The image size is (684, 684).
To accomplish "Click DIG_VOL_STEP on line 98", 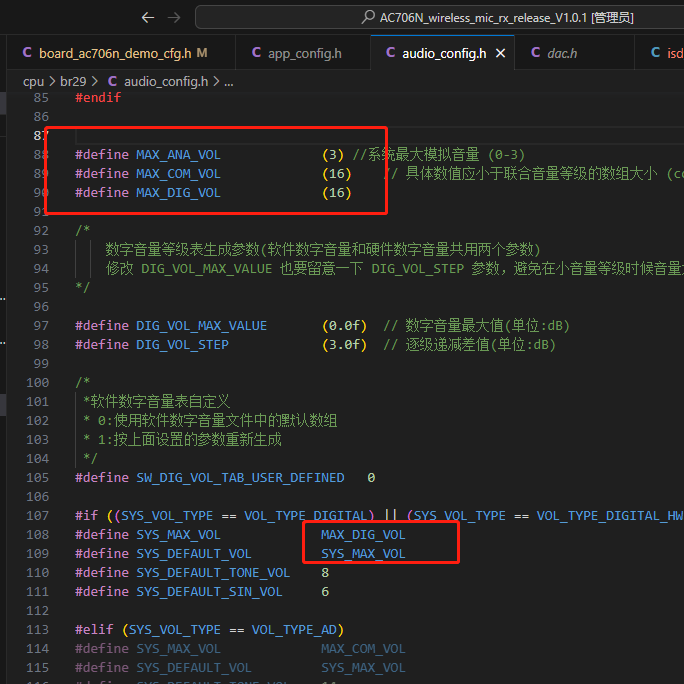I will (182, 345).
